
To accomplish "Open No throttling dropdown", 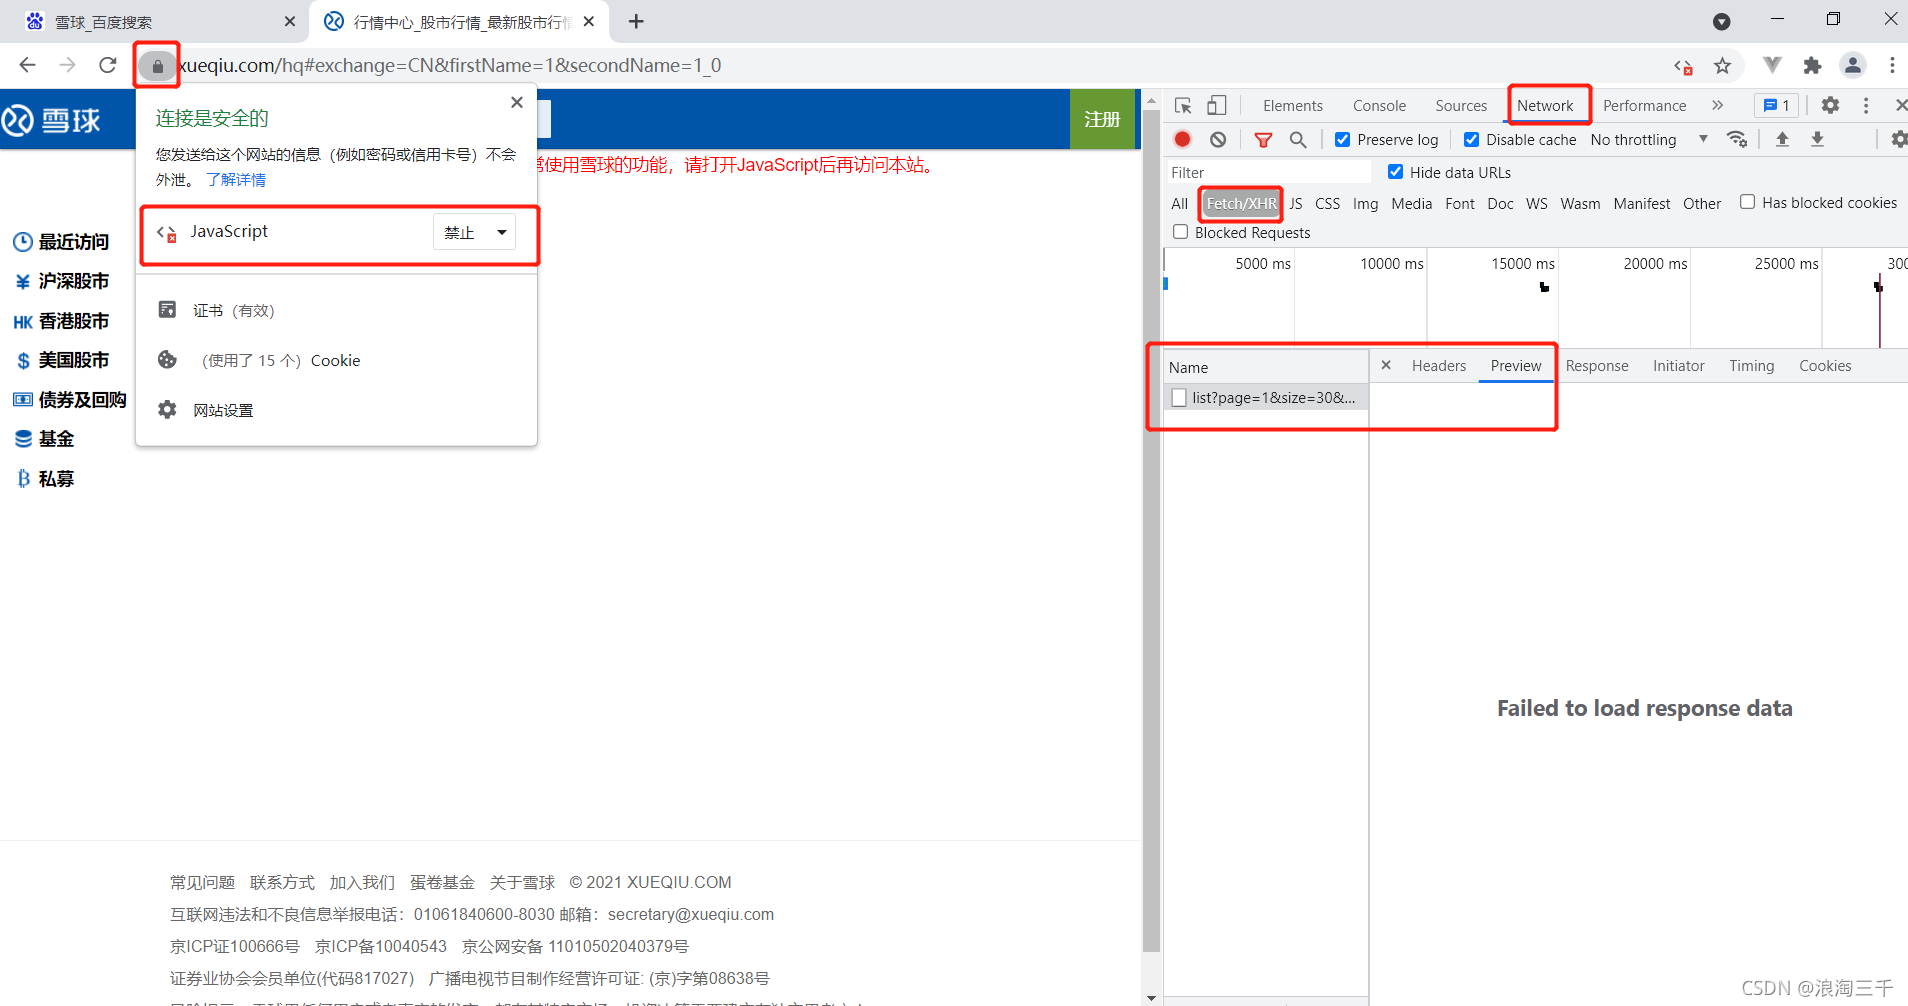I will point(1649,140).
